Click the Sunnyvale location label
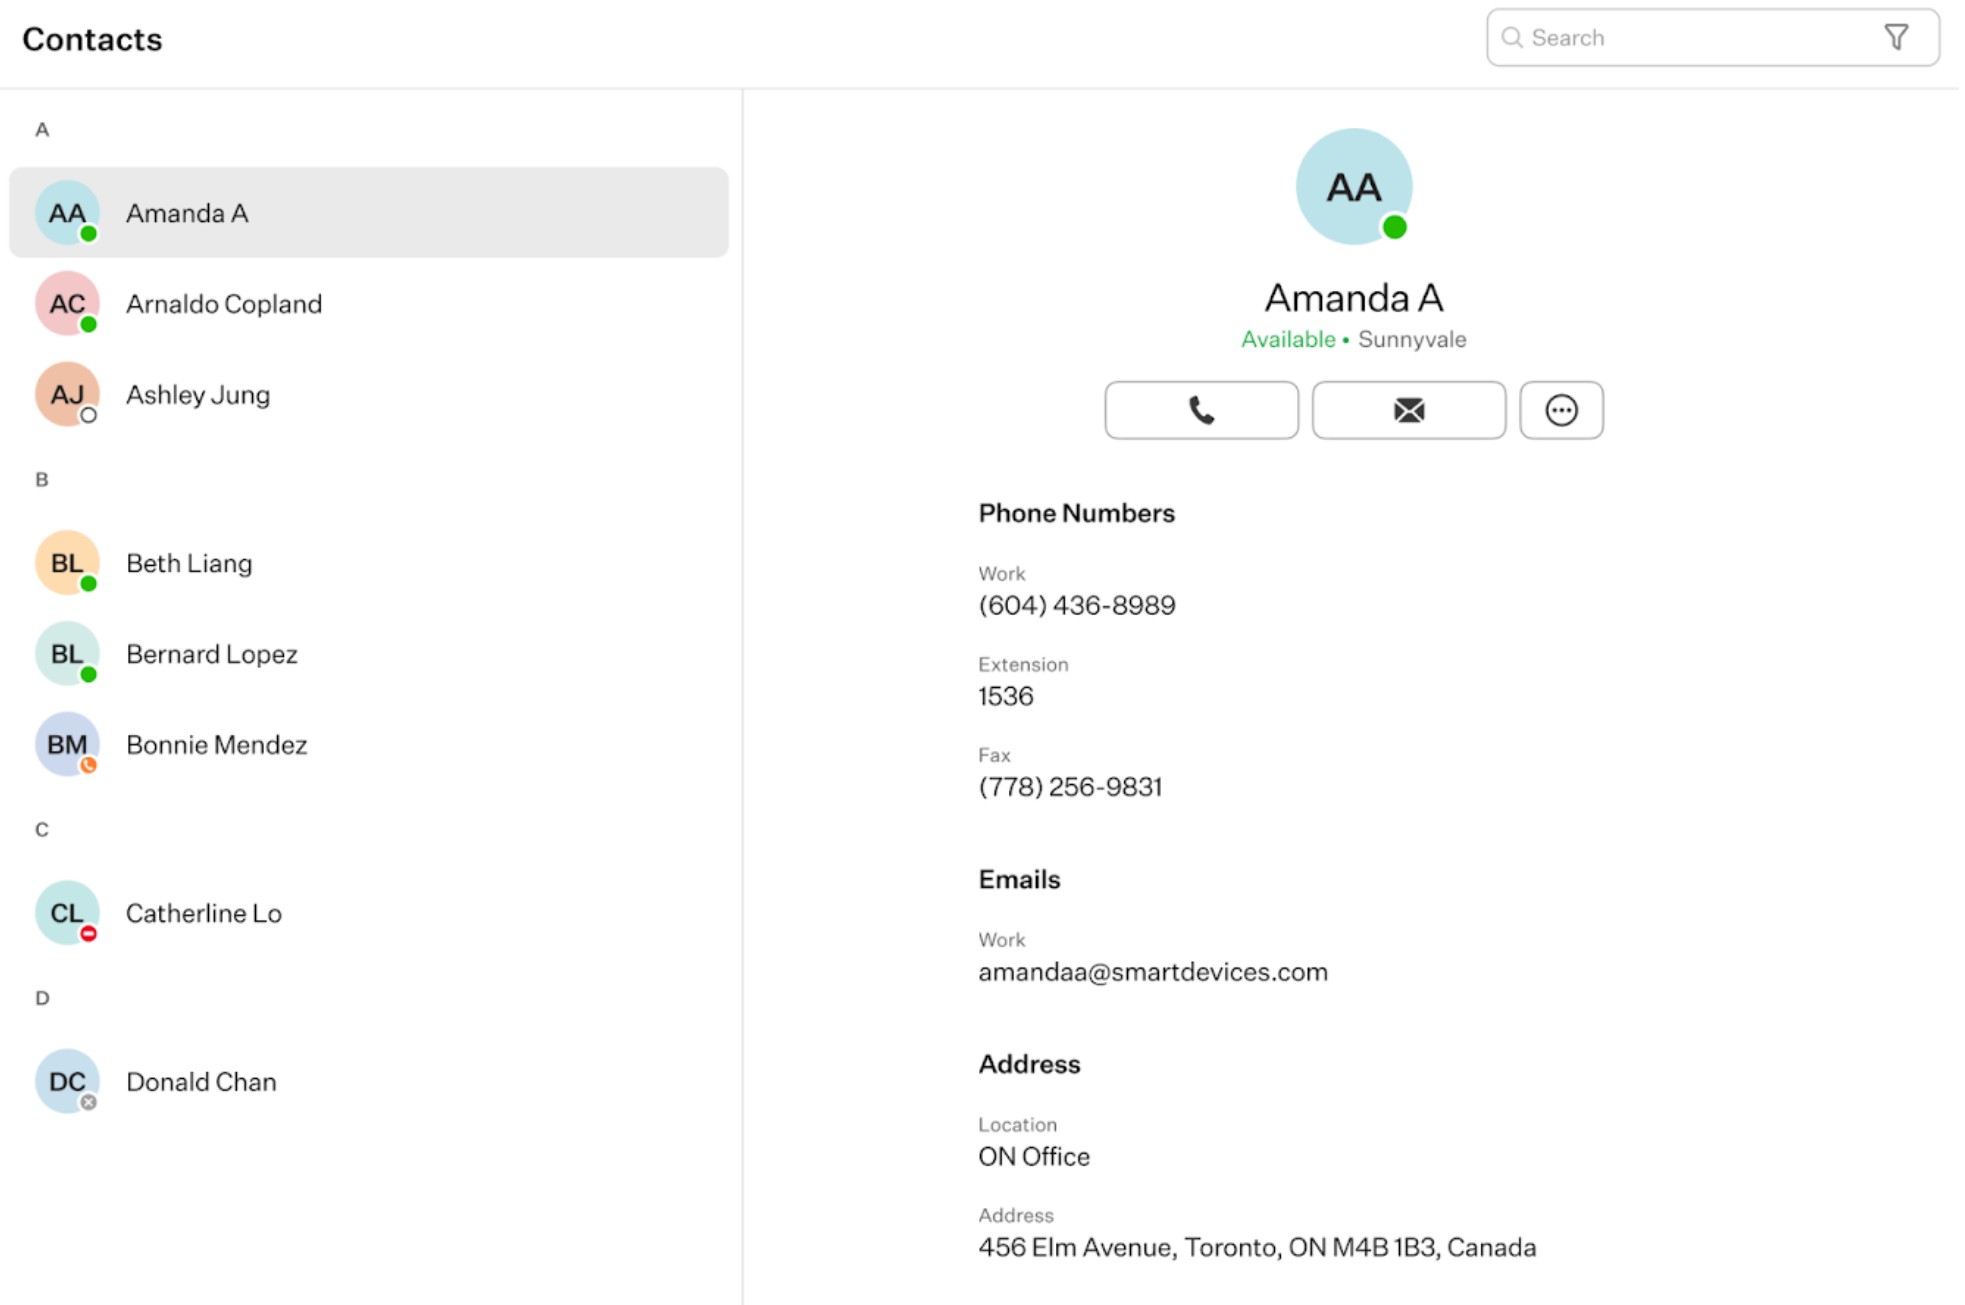The image size is (1965, 1305). [x=1412, y=339]
